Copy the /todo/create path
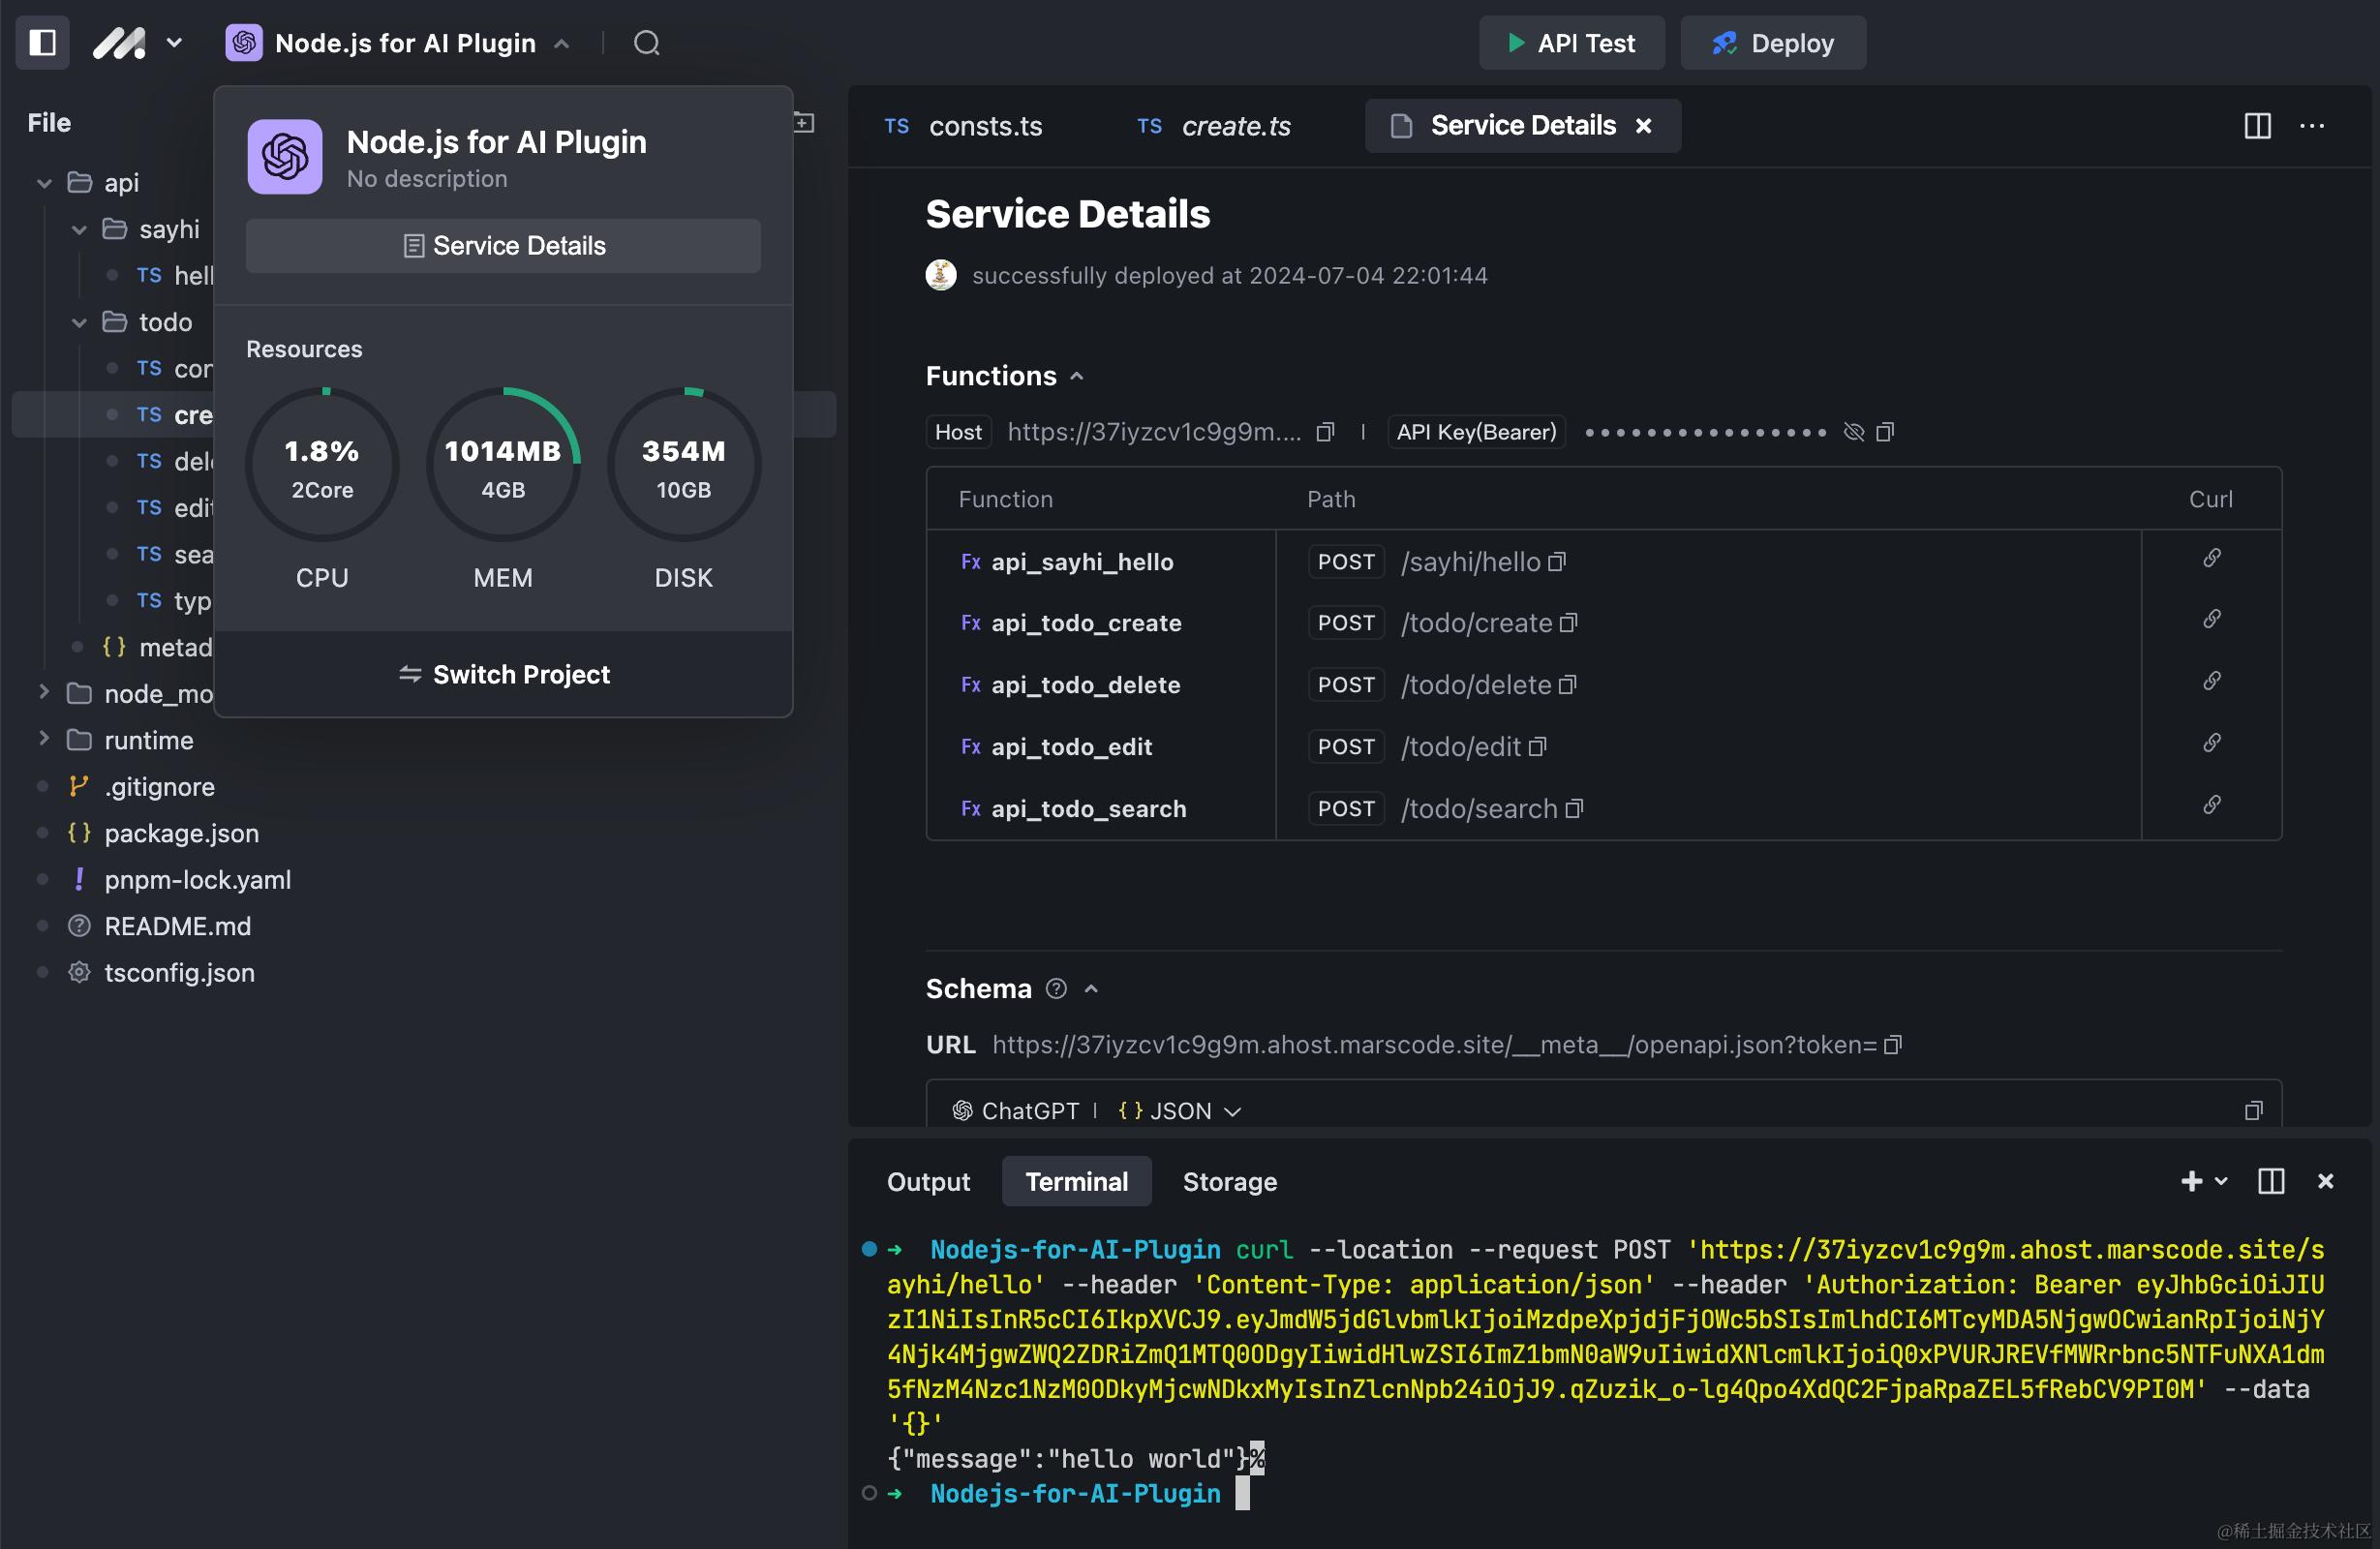Viewport: 2380px width, 1549px height. 1568,623
